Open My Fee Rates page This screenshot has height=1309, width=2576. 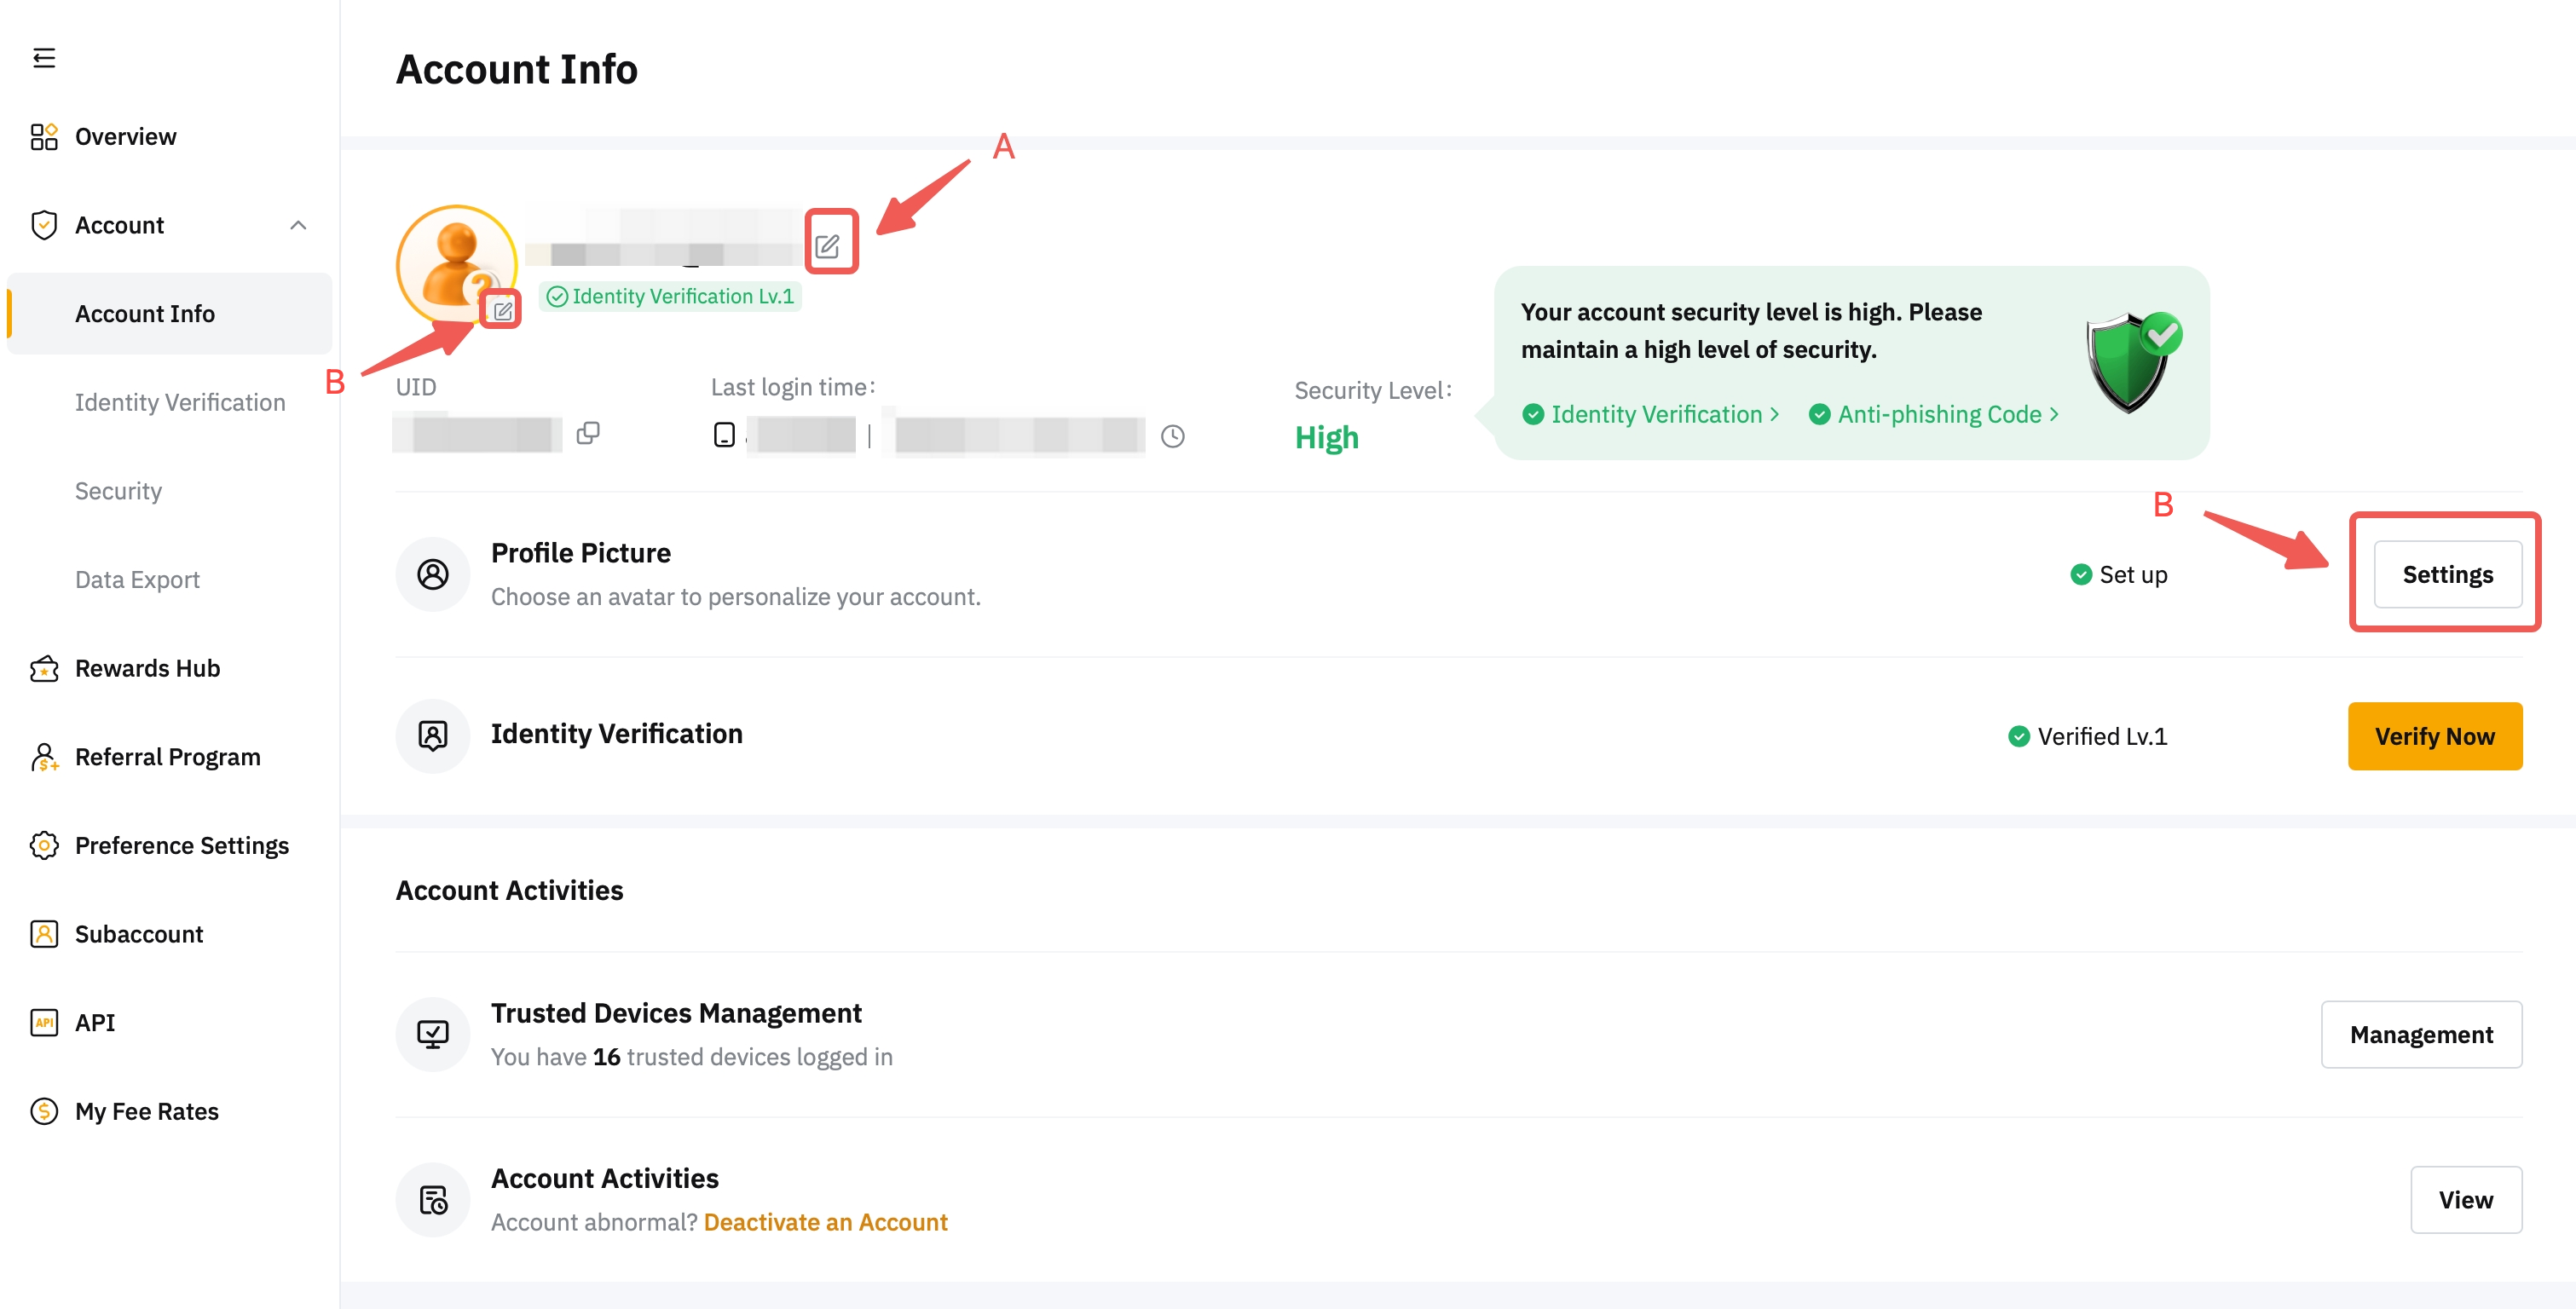(146, 1110)
